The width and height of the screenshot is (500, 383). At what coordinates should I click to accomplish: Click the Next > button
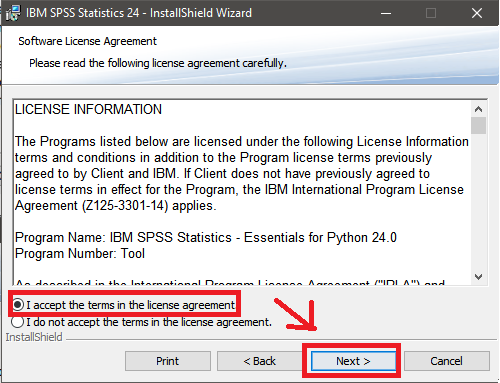click(x=353, y=361)
